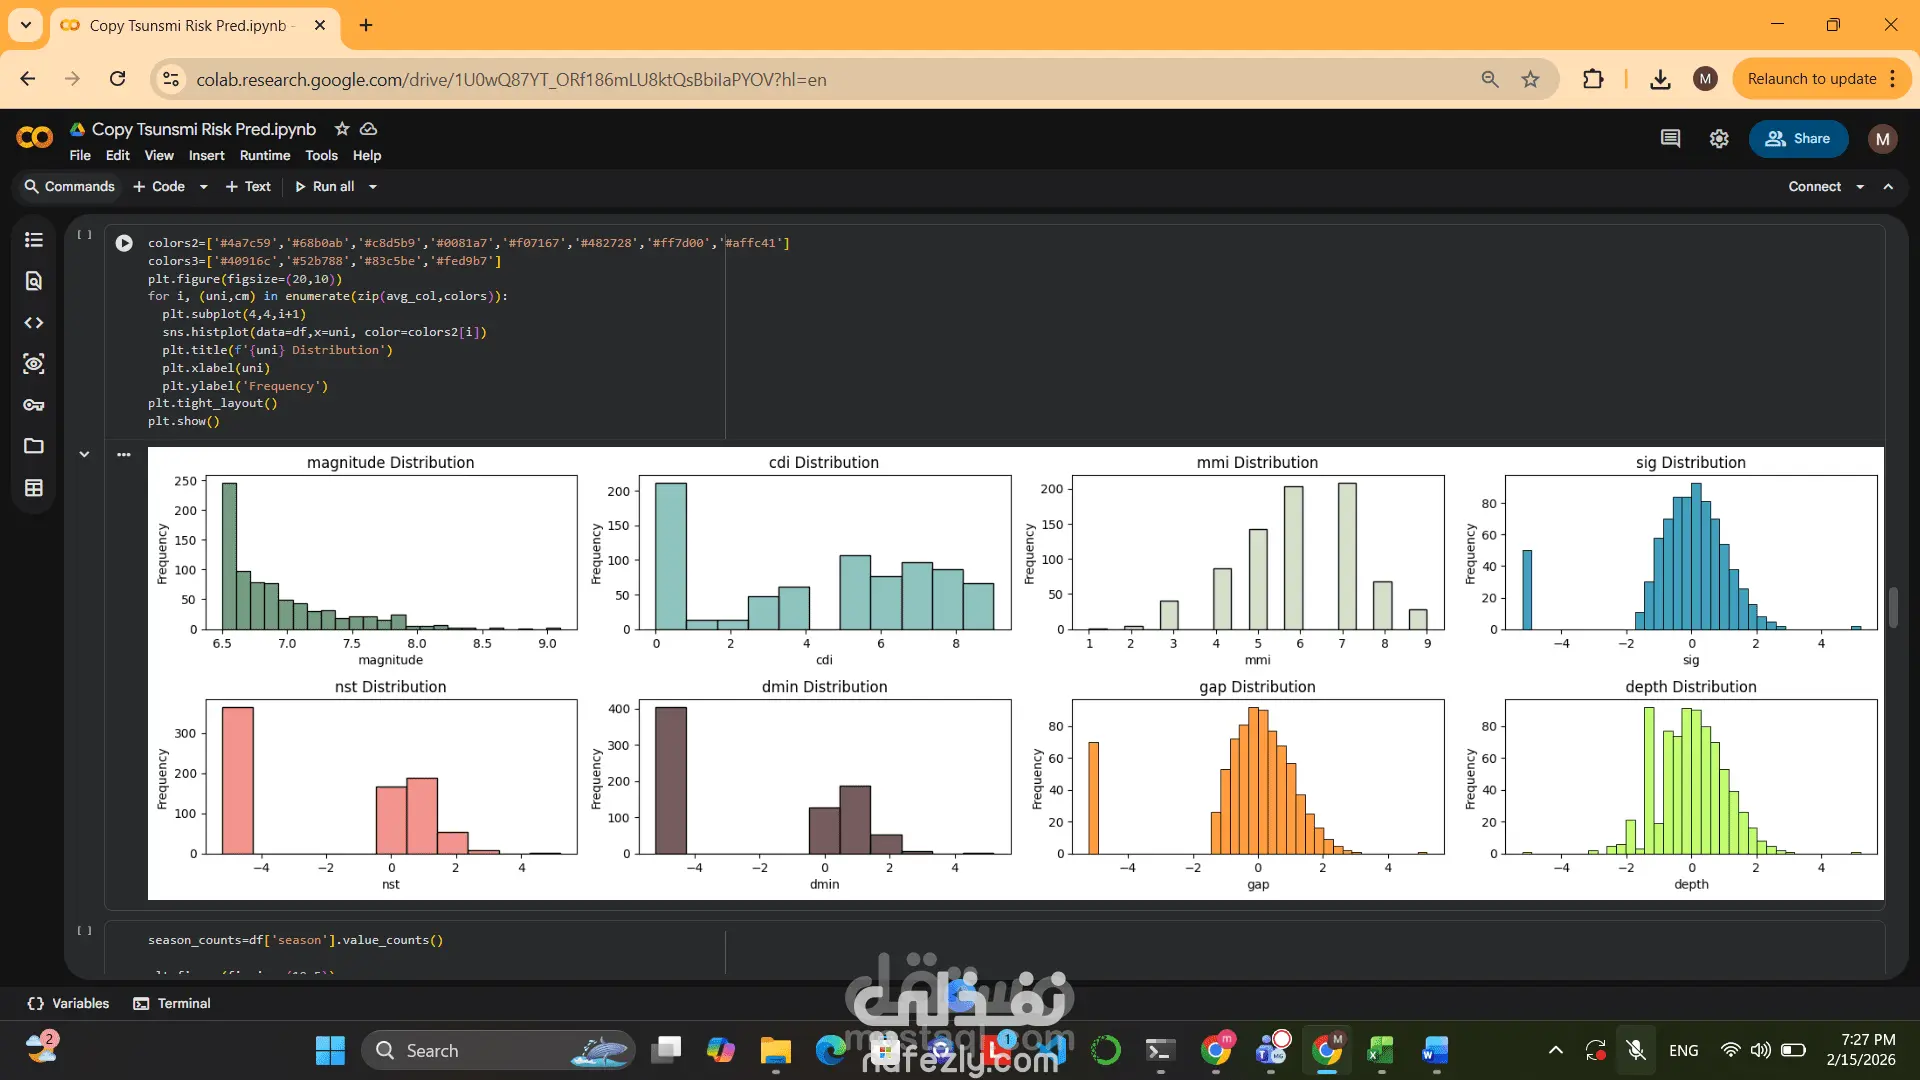Viewport: 1920px width, 1080px height.
Task: Collapse the Colab header with chevron
Action: [1888, 187]
